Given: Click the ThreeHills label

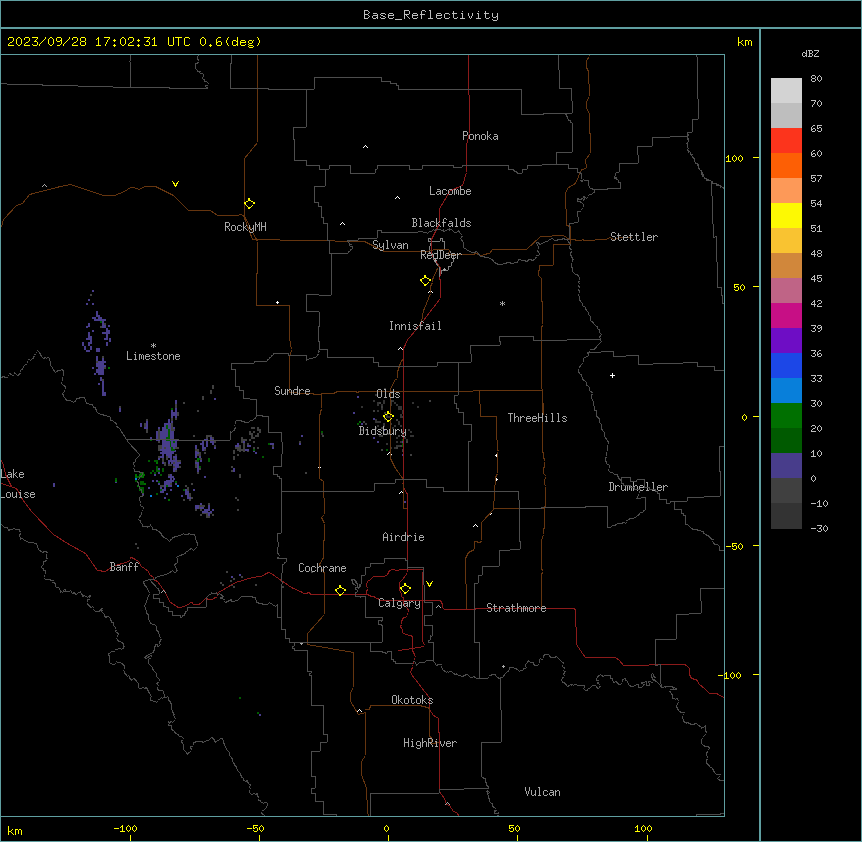Looking at the screenshot, I should (x=538, y=418).
